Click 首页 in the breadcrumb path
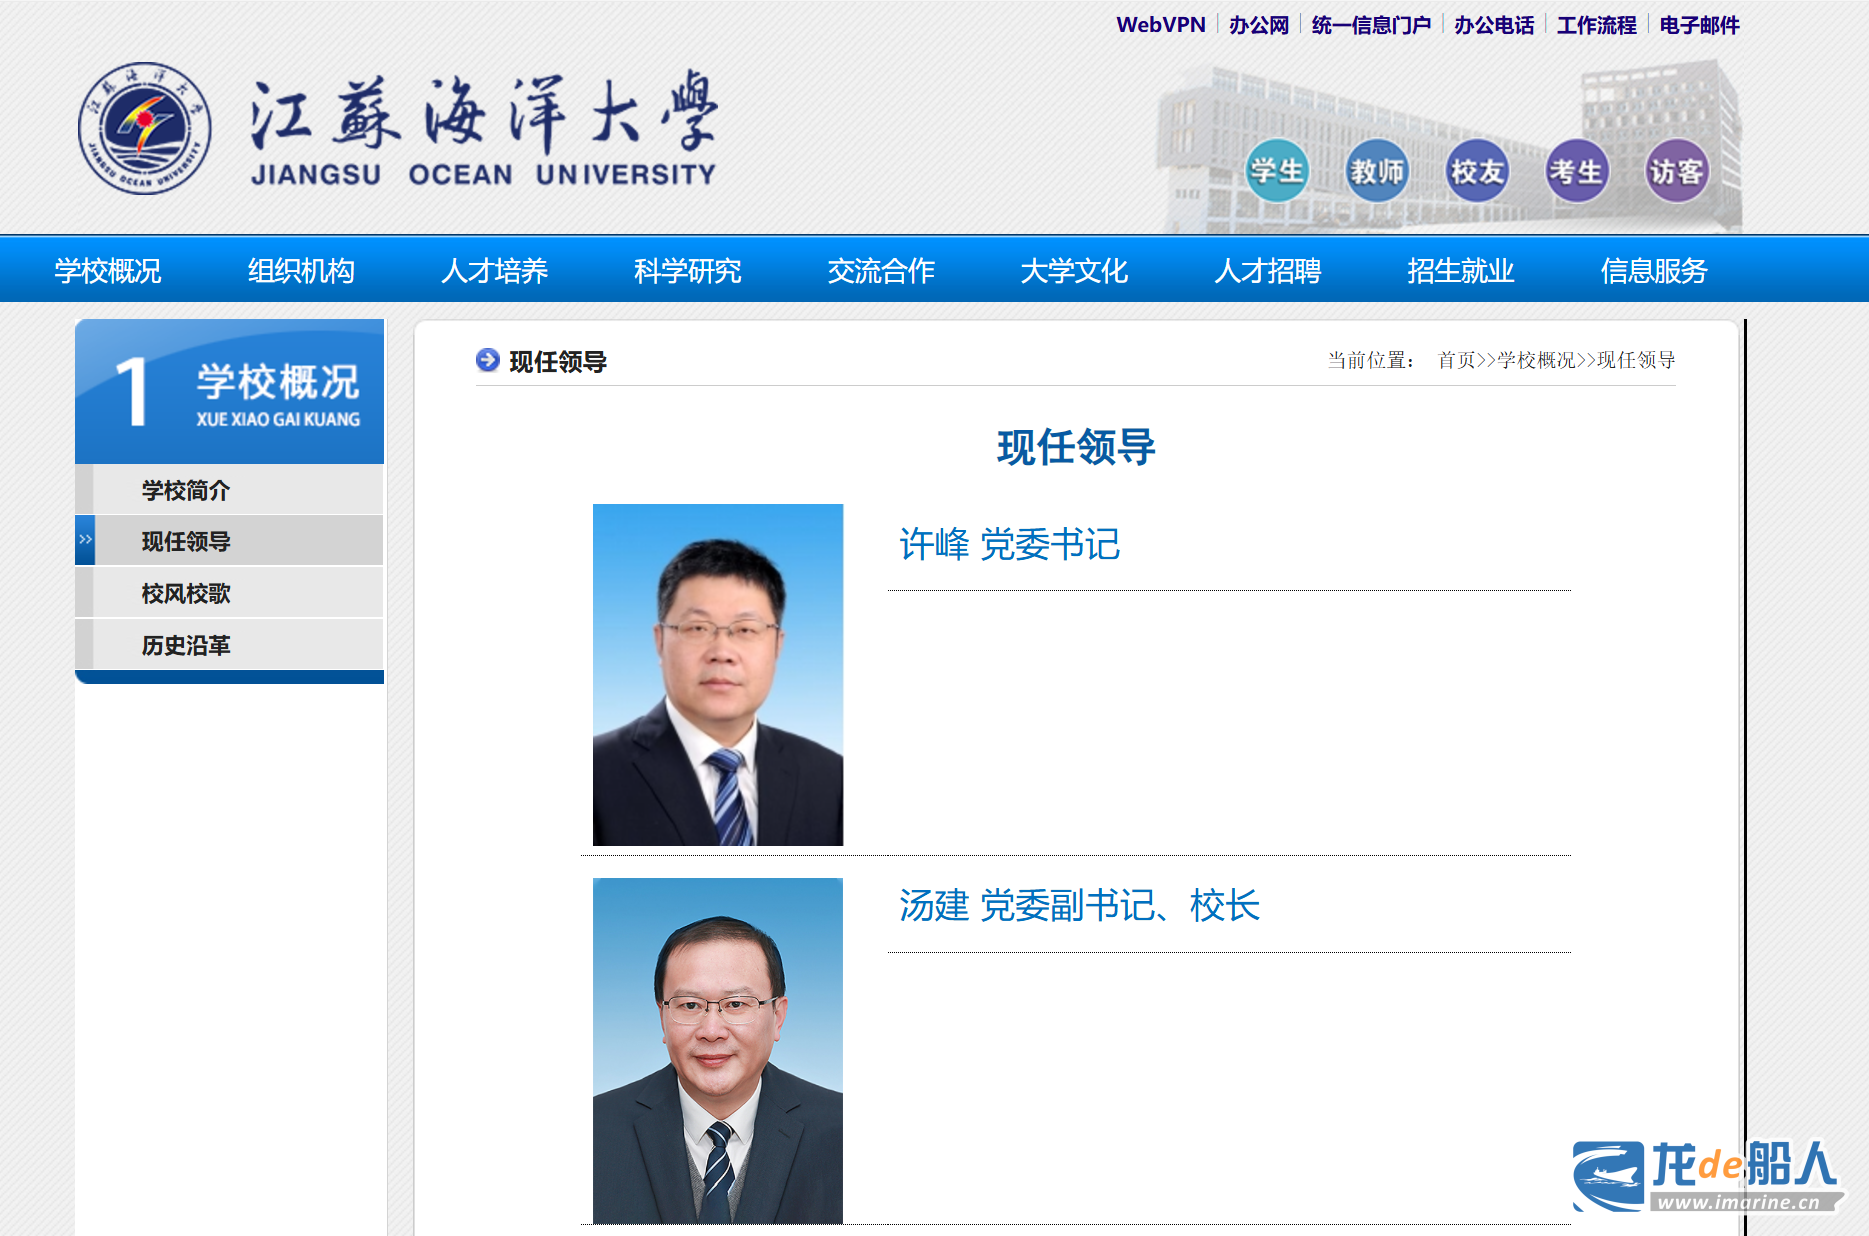1869x1236 pixels. point(1456,360)
